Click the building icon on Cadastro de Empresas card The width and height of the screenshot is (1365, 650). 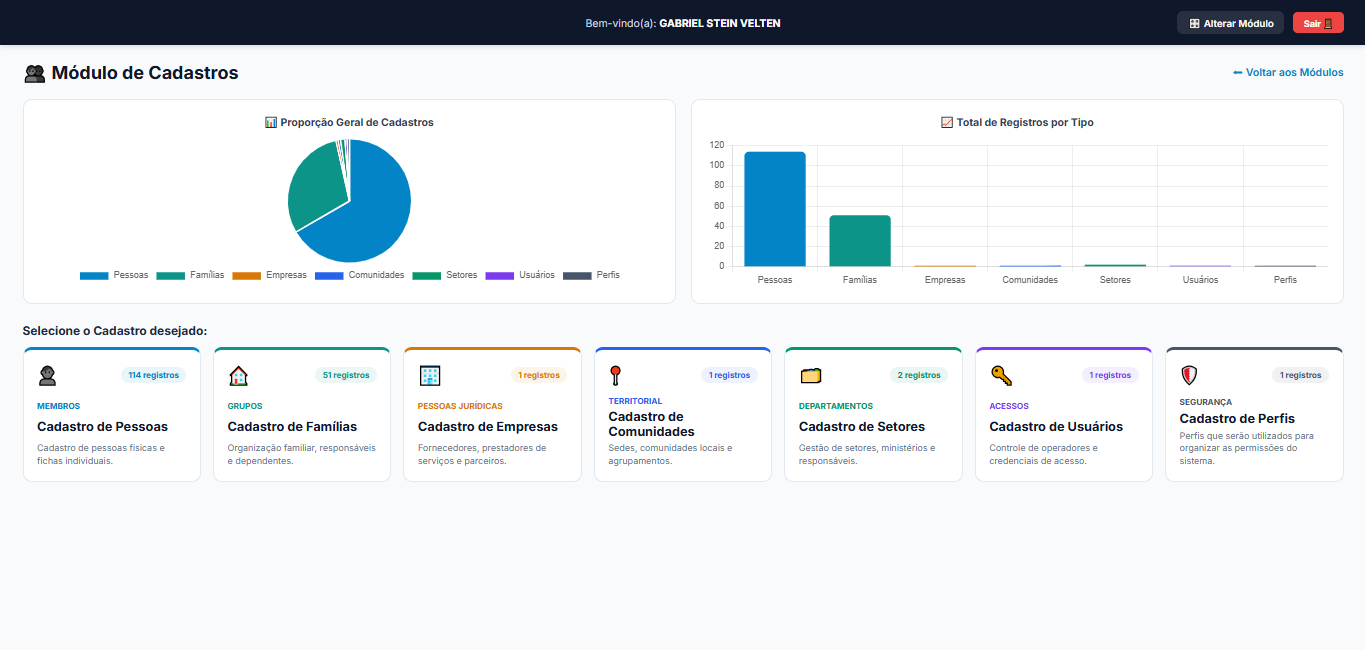click(429, 375)
